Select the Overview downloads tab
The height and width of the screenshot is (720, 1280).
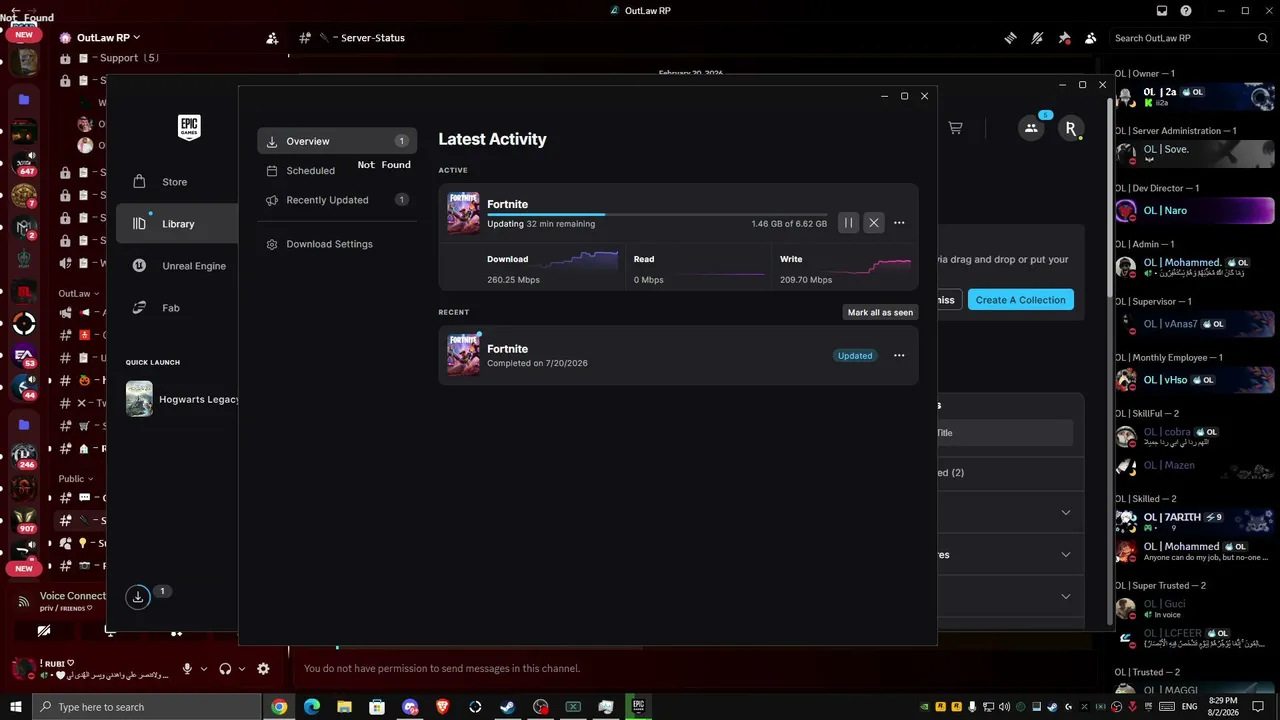(337, 141)
